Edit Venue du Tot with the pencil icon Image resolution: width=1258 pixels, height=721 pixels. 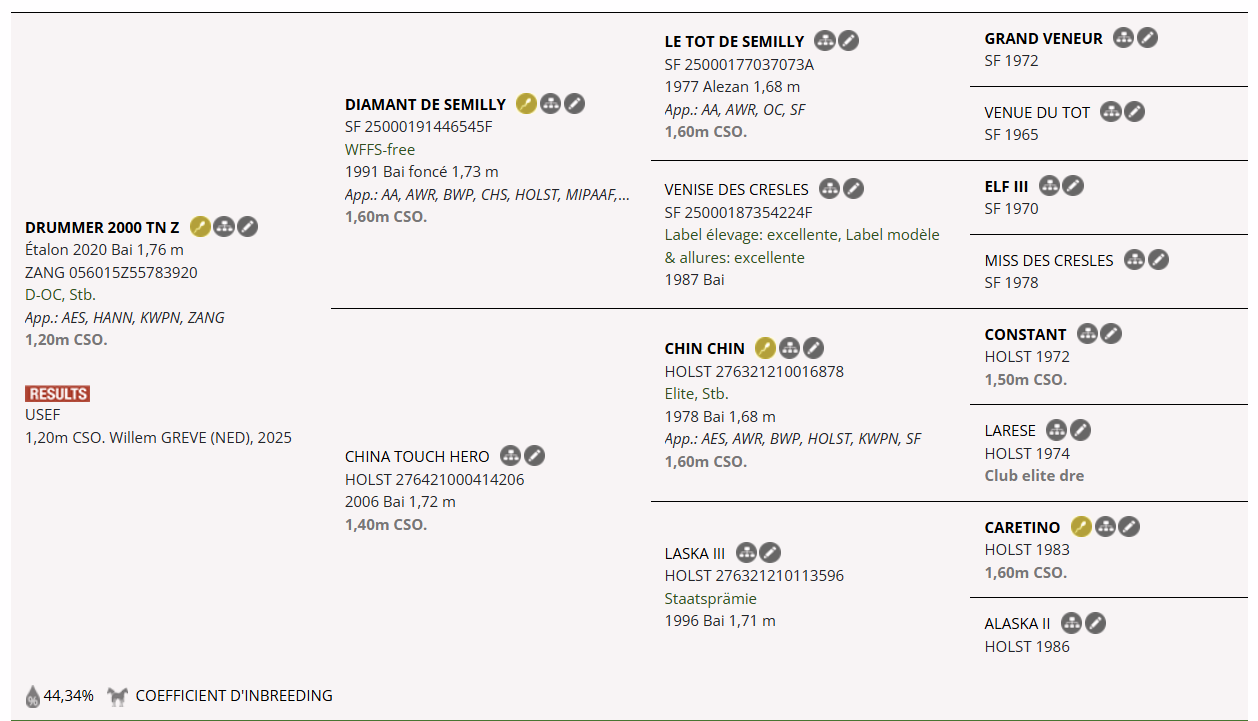coord(1134,112)
